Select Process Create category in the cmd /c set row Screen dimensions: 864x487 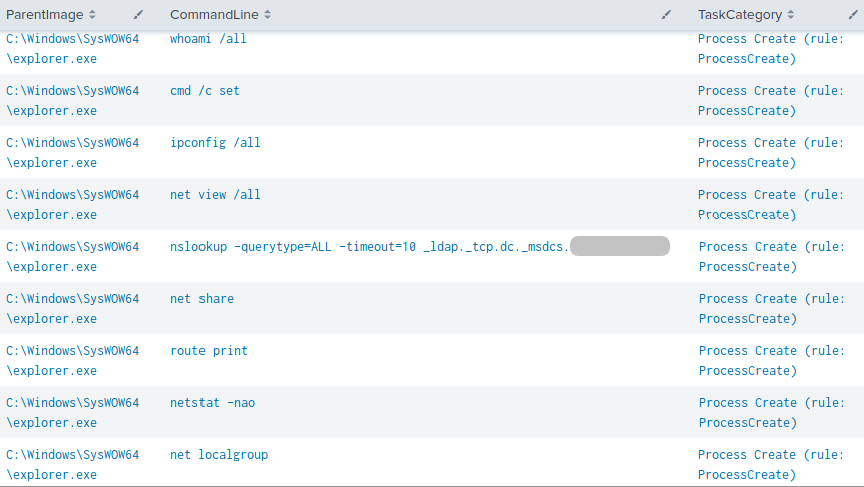coord(771,100)
